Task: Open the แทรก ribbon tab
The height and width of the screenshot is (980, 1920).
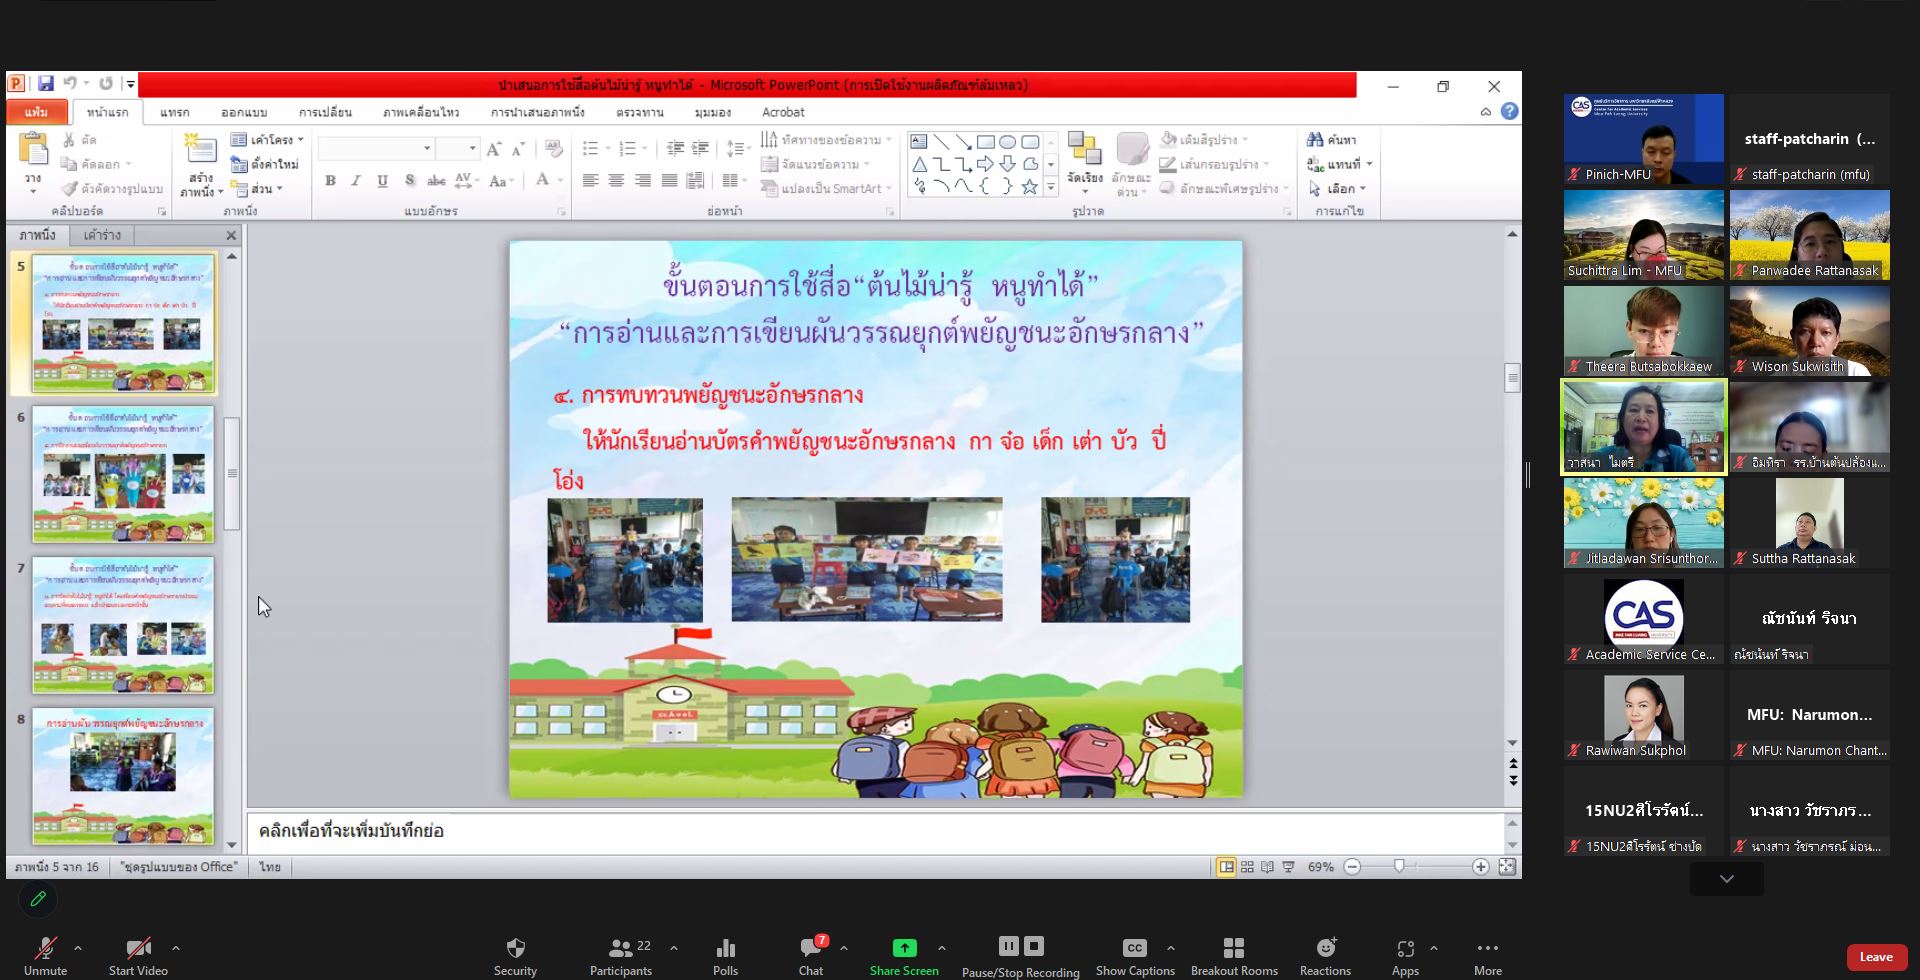Action: tap(174, 112)
